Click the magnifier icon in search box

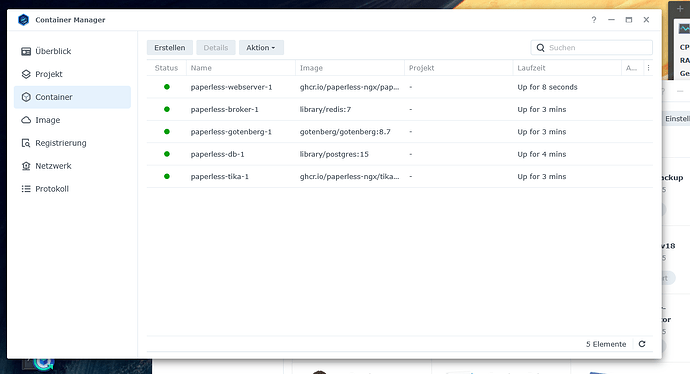[540, 48]
